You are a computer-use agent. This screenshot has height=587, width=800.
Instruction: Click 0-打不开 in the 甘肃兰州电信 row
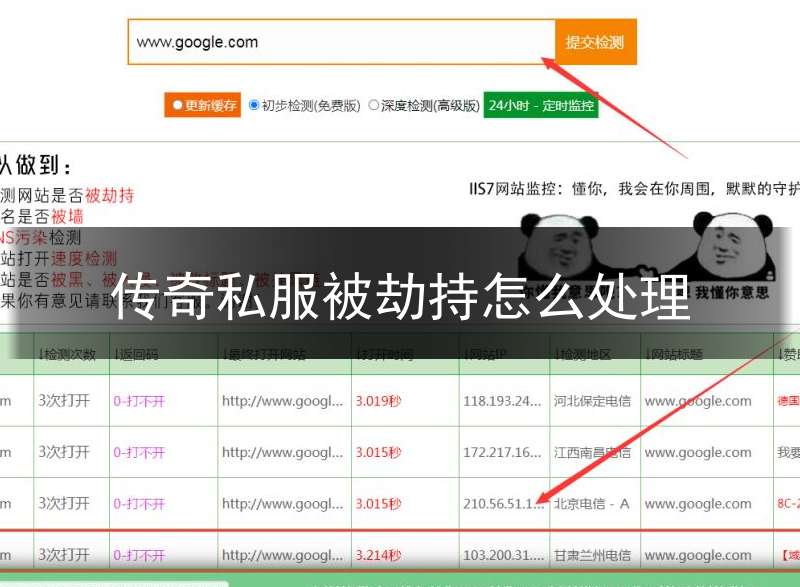click(x=139, y=555)
